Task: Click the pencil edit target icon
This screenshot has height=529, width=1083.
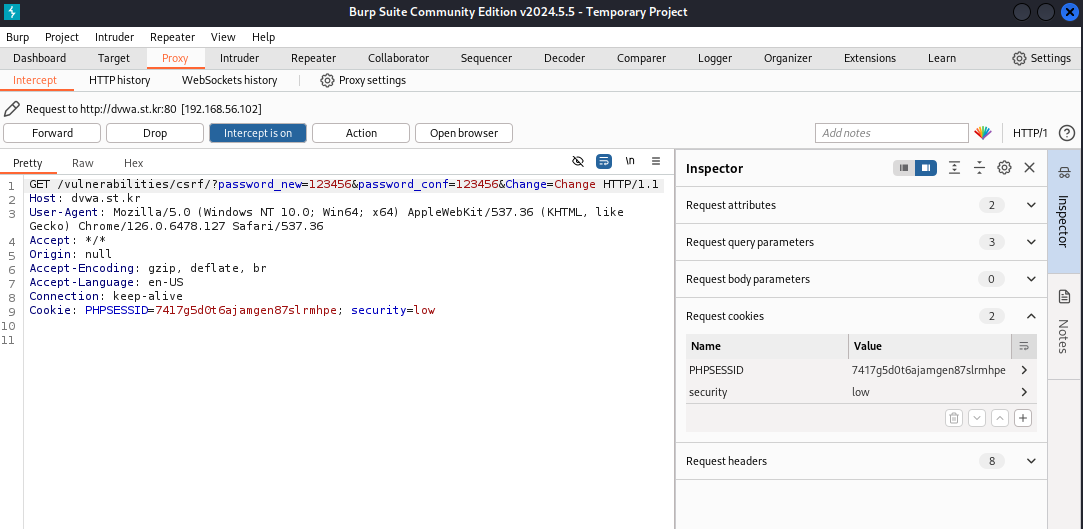Action: click(x=12, y=109)
